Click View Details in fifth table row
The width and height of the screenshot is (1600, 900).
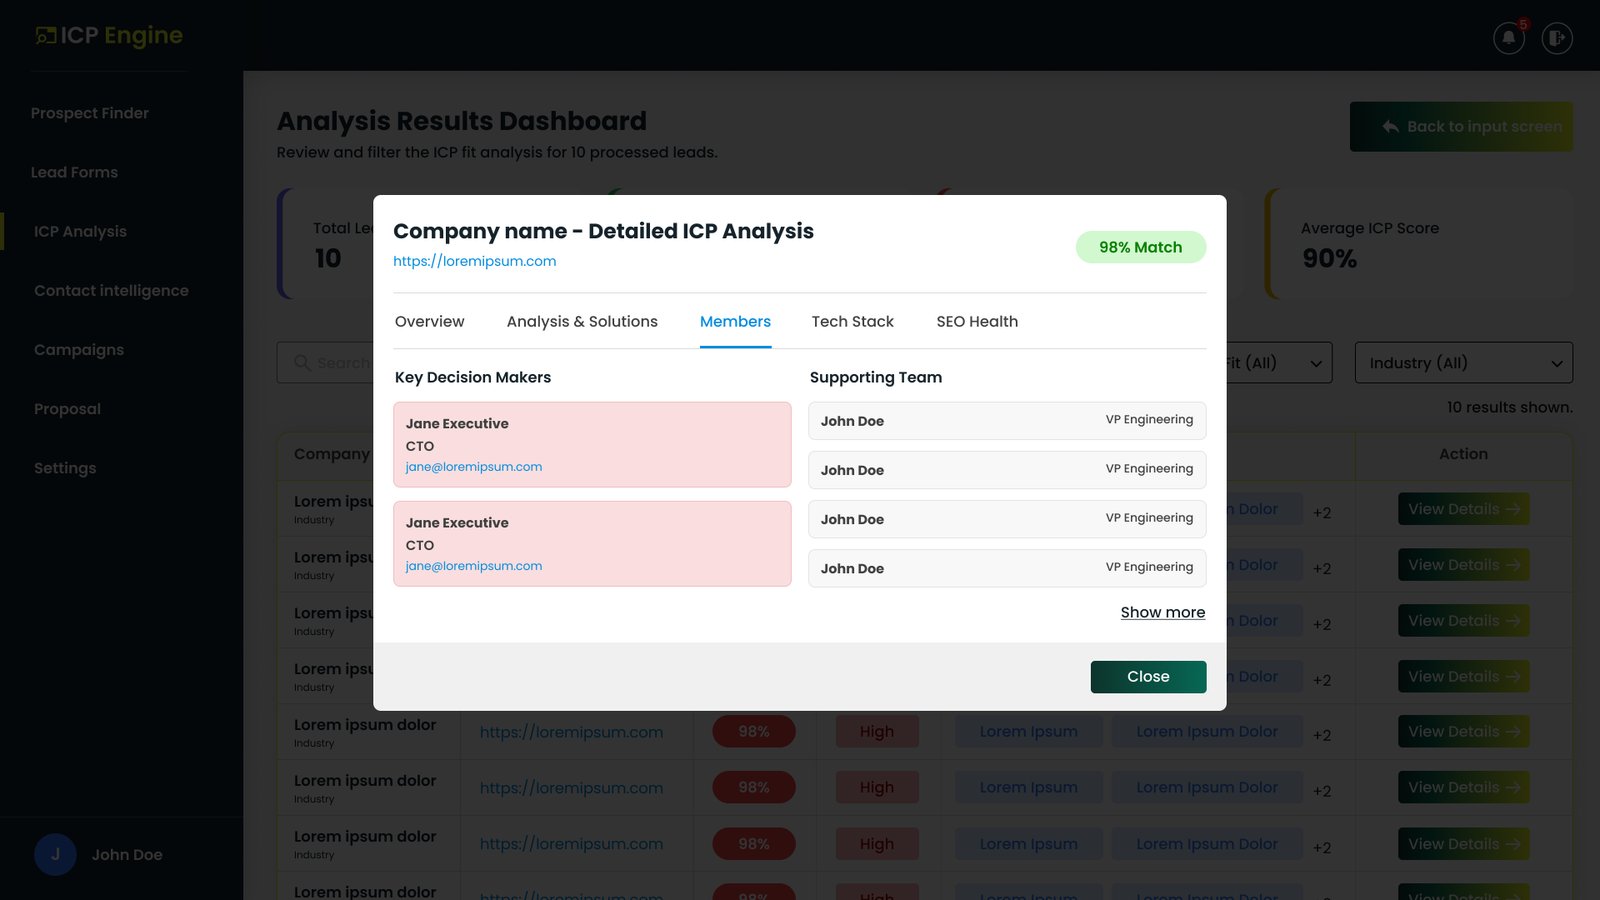1463,732
